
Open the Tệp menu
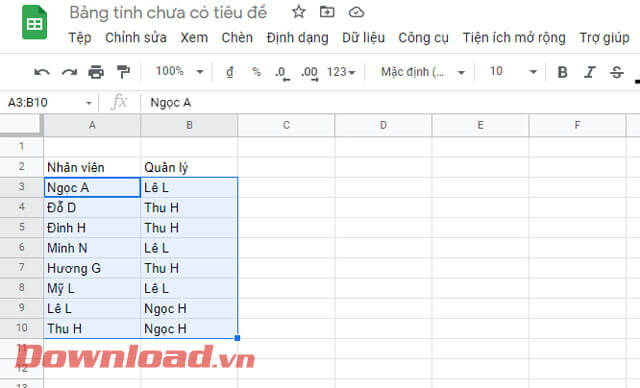coord(80,38)
